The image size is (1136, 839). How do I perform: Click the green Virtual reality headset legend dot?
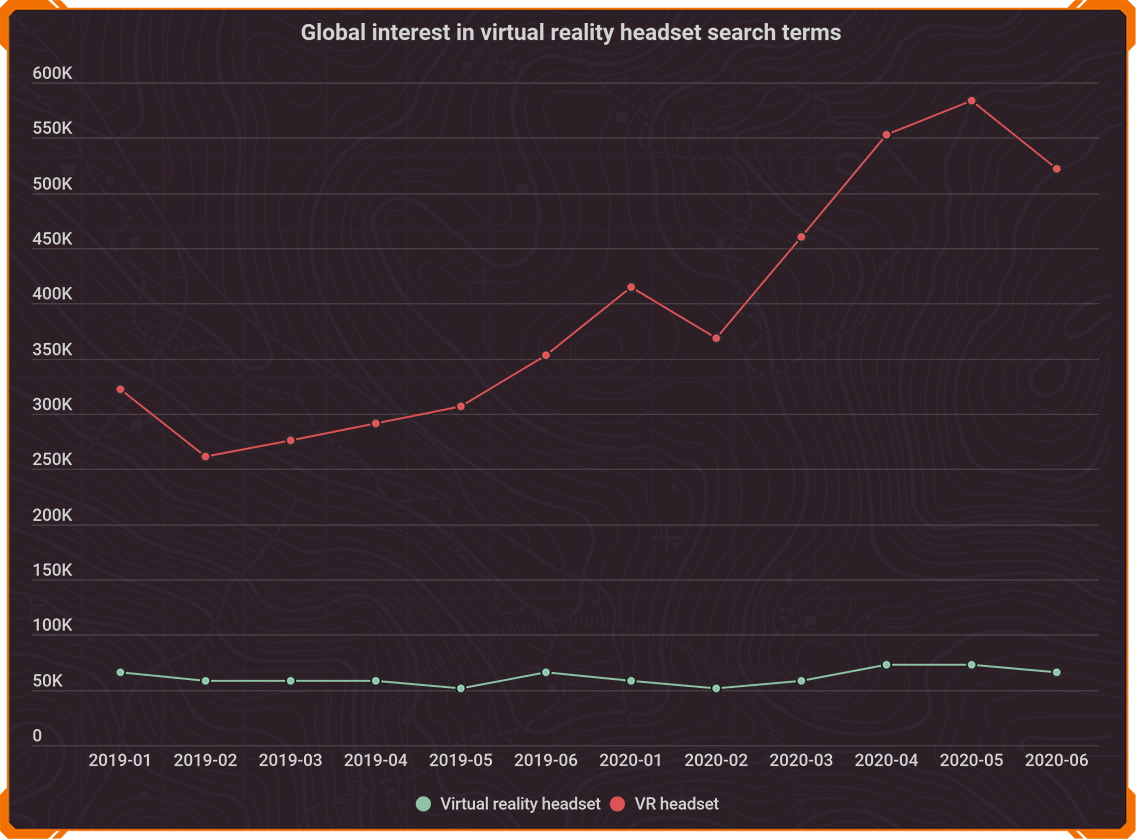[424, 804]
